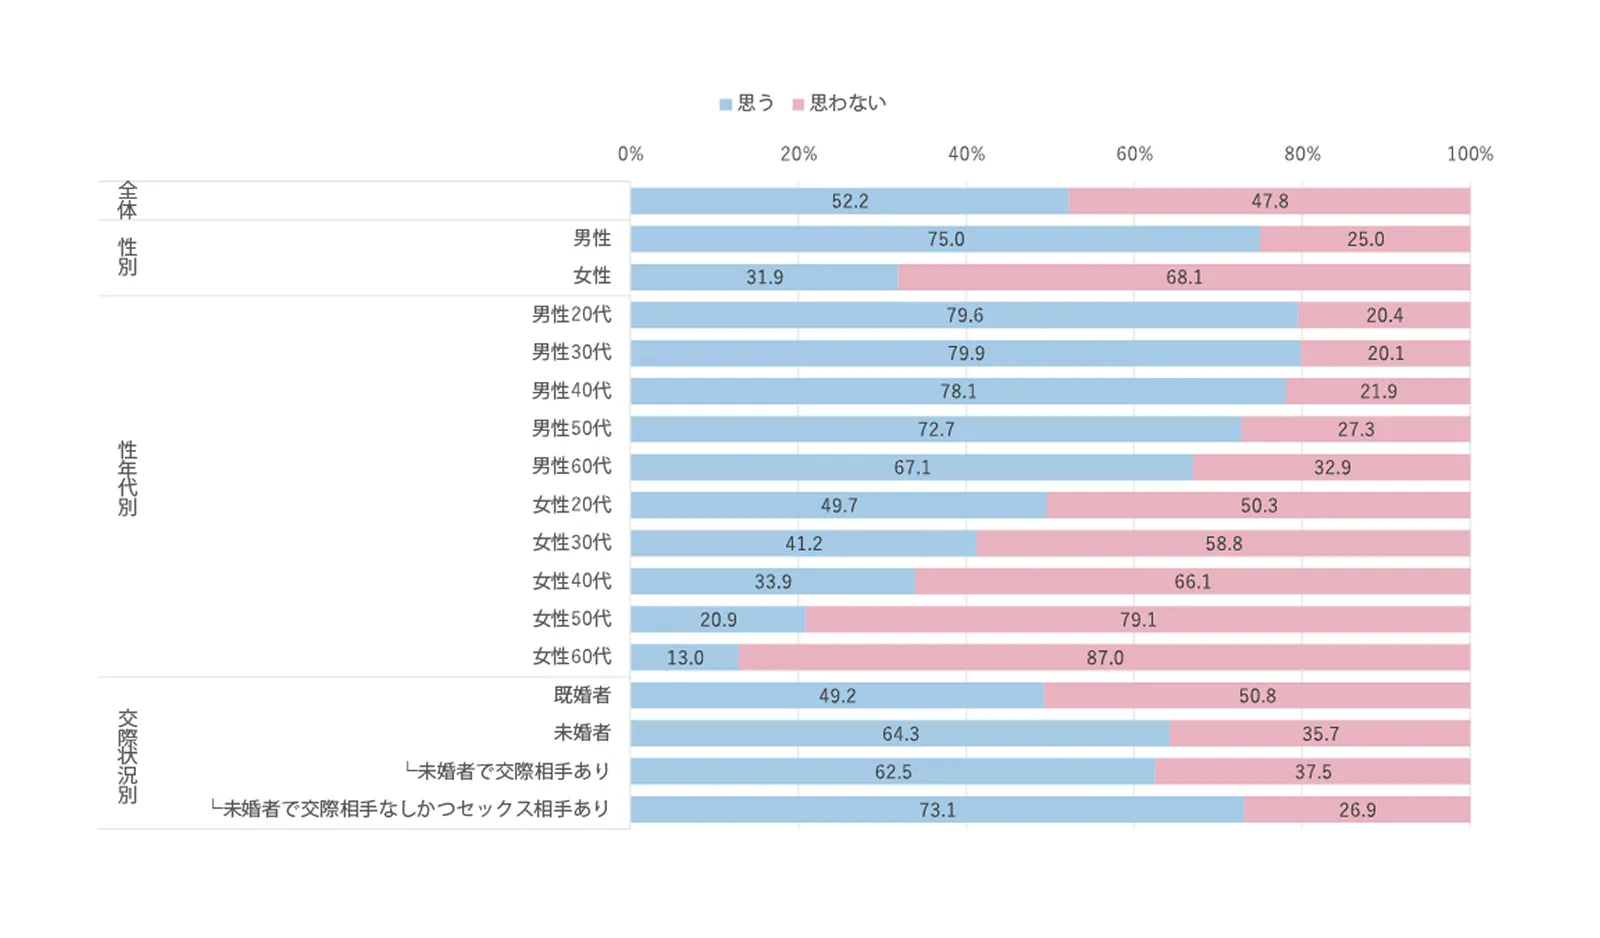
Task: Click the blue 思う legend swatch
Action: tap(725, 104)
